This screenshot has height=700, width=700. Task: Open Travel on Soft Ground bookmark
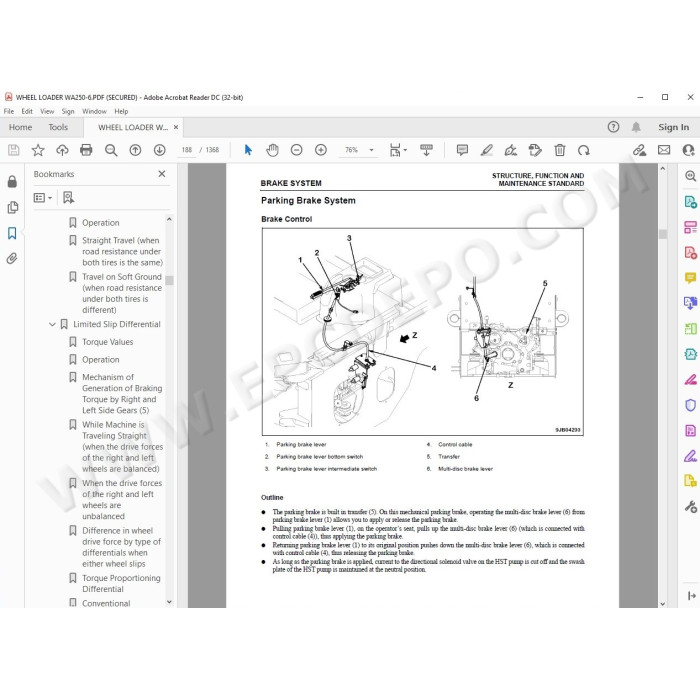(x=122, y=293)
